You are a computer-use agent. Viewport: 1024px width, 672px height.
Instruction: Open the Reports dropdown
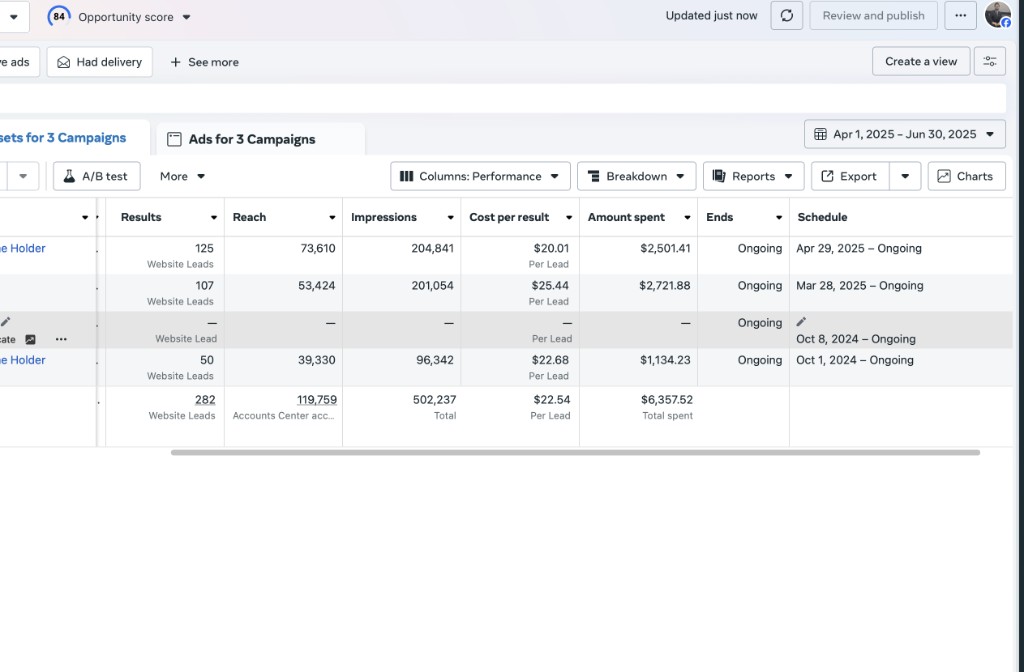coord(753,176)
